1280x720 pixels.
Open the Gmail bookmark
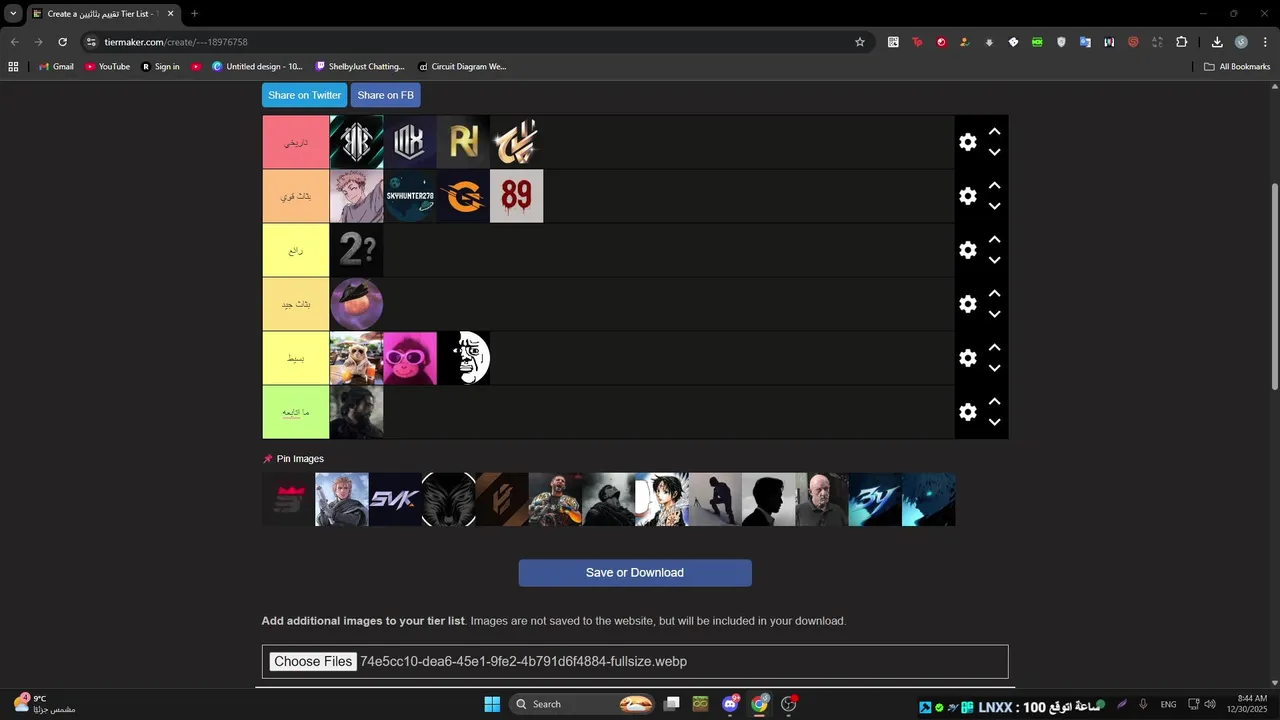(x=56, y=67)
